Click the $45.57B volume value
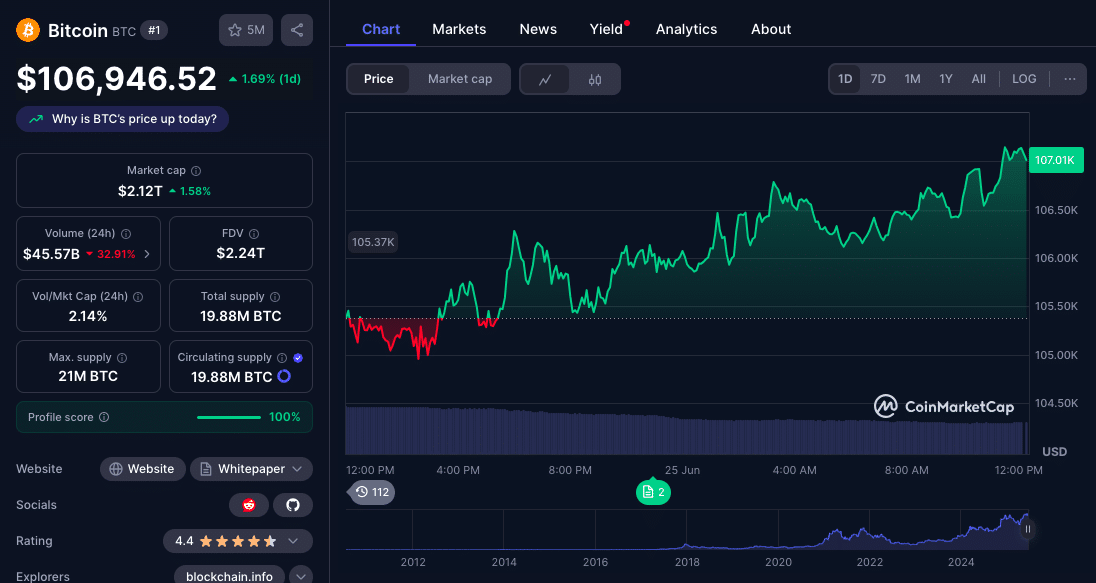The height and width of the screenshot is (583, 1096). click(52, 254)
